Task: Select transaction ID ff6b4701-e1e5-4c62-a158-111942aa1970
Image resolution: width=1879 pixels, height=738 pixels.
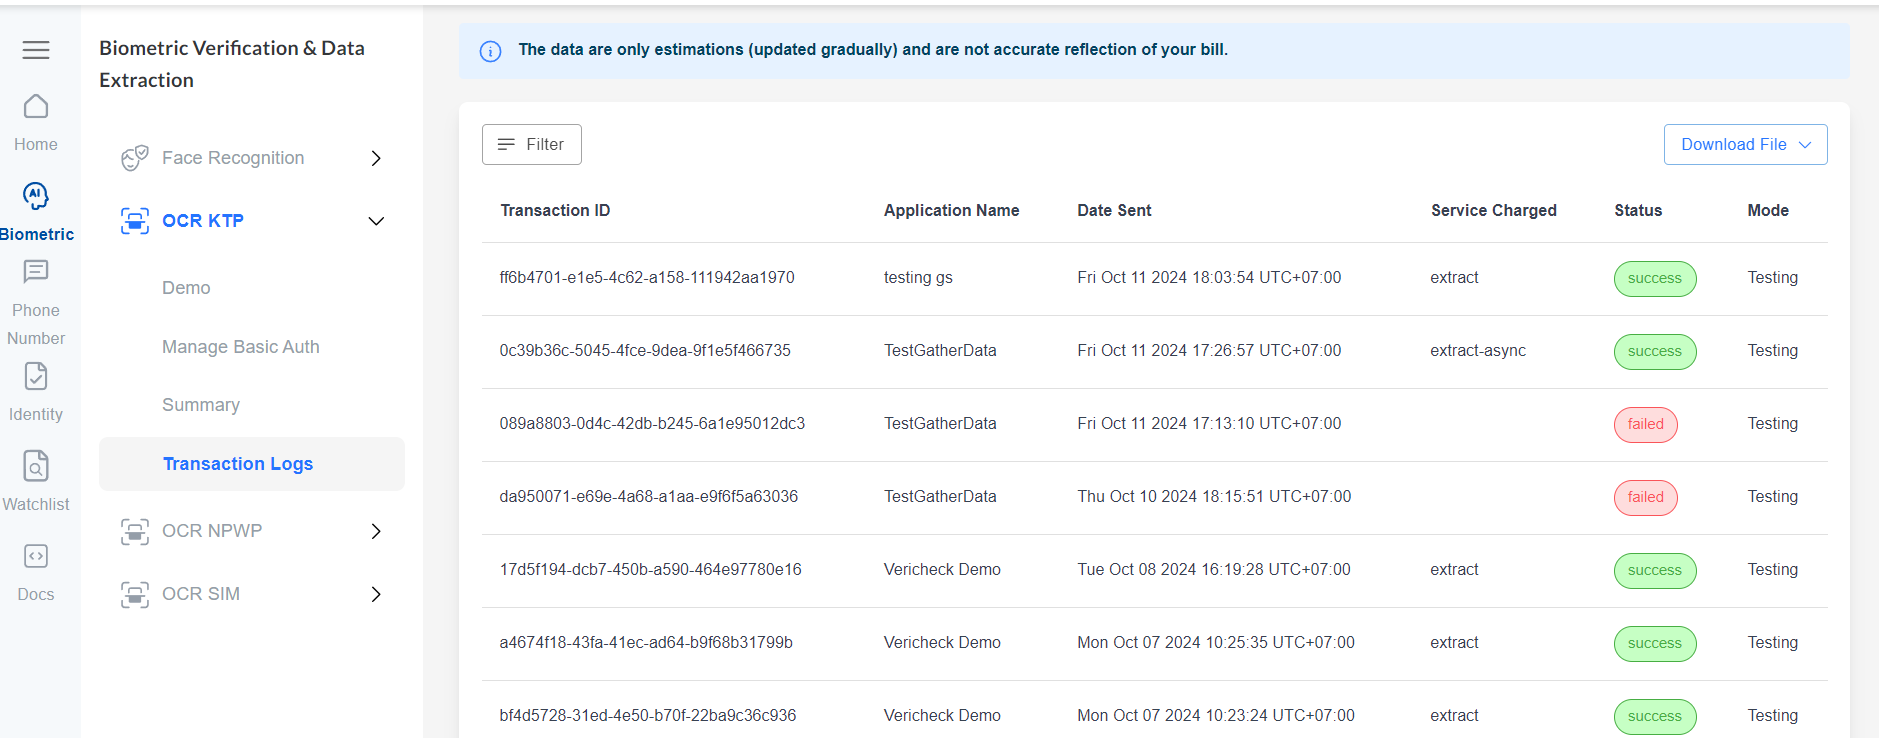Action: point(647,278)
